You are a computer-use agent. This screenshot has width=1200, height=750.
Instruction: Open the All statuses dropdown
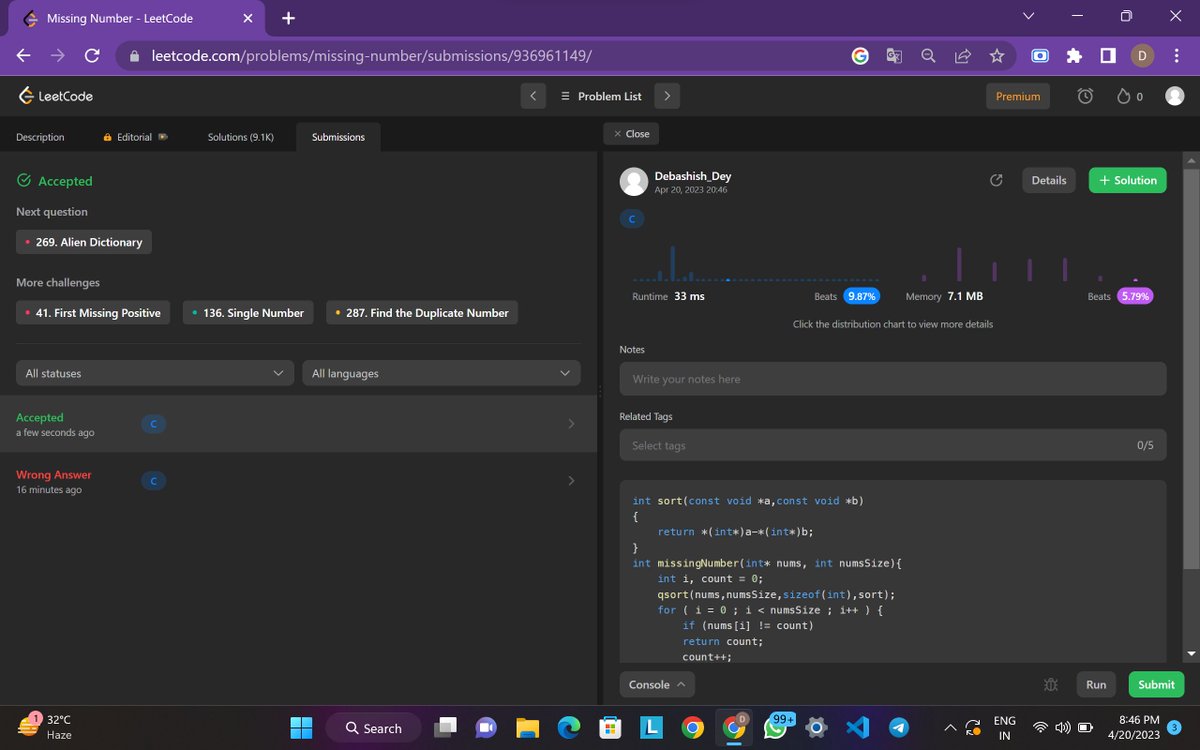(x=155, y=373)
